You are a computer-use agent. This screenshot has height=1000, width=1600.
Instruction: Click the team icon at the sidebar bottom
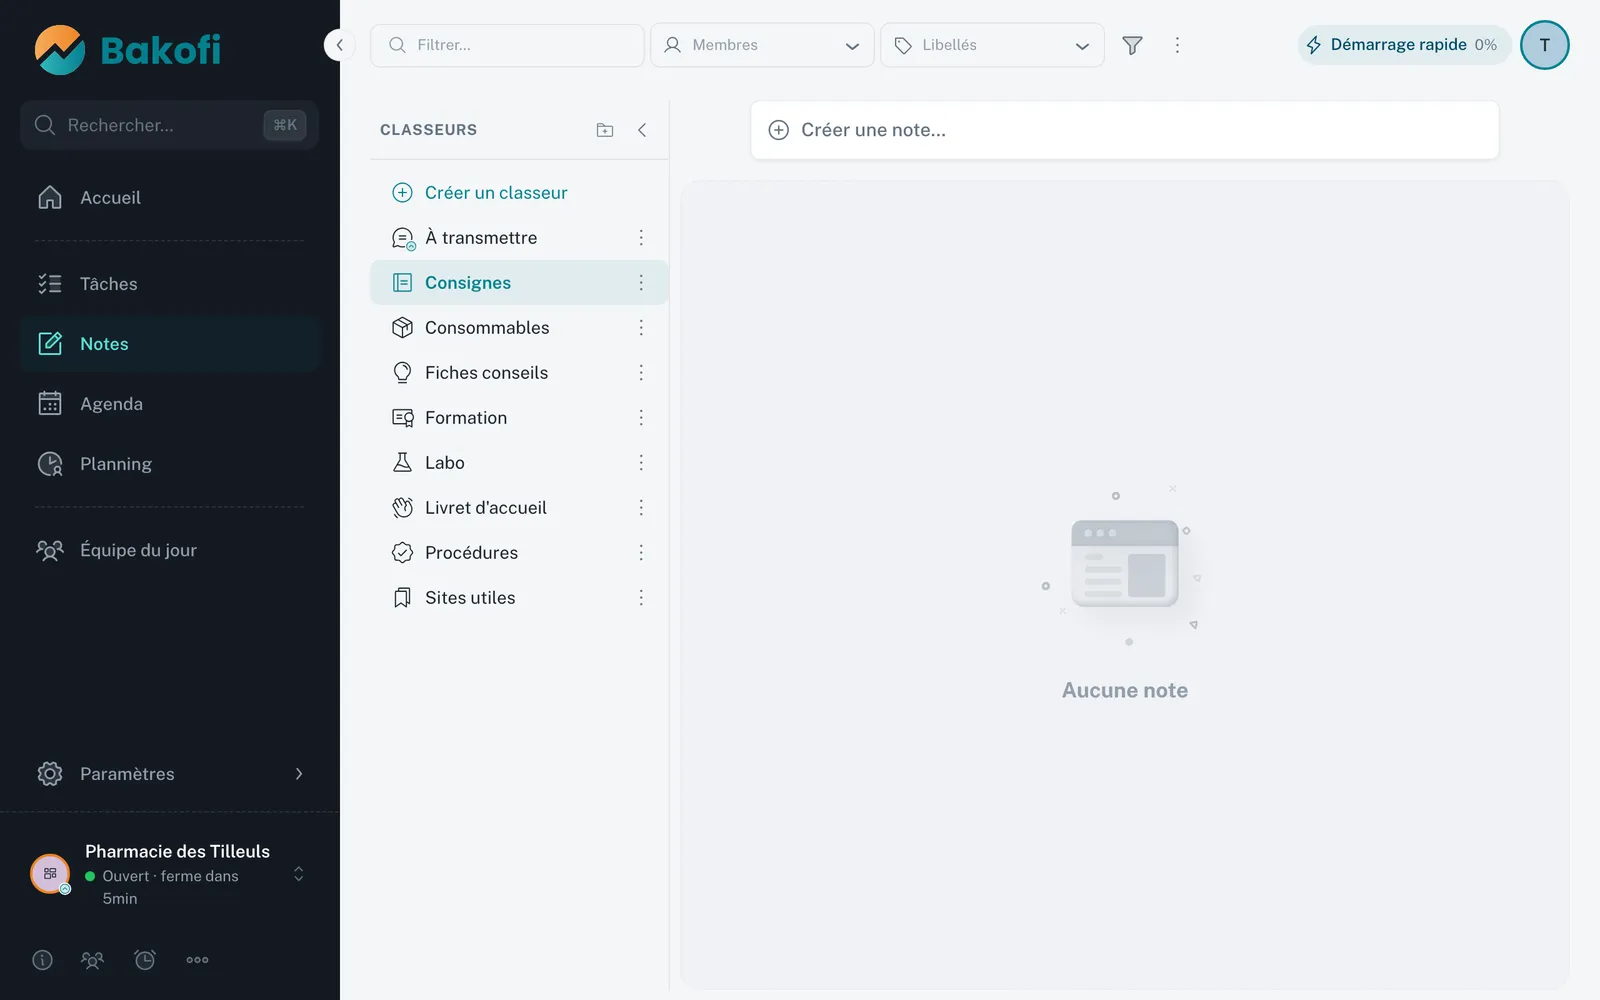92,960
